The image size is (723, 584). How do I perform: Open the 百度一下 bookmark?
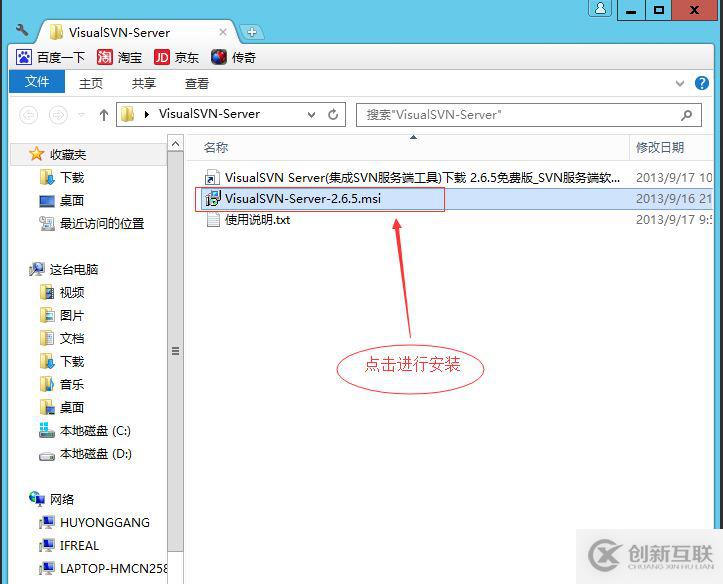point(50,58)
